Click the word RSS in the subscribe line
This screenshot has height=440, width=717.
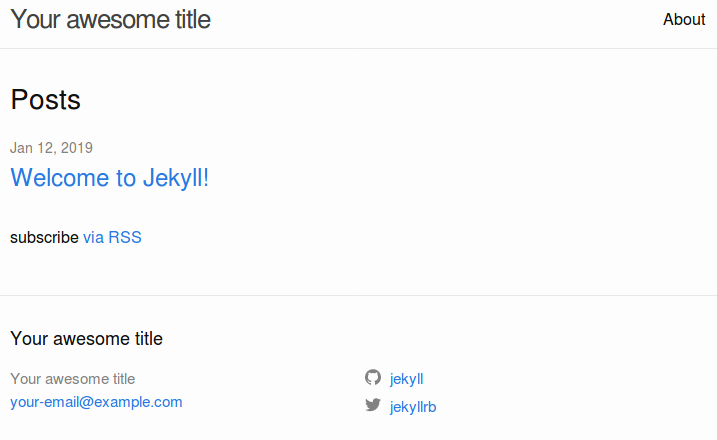(125, 237)
